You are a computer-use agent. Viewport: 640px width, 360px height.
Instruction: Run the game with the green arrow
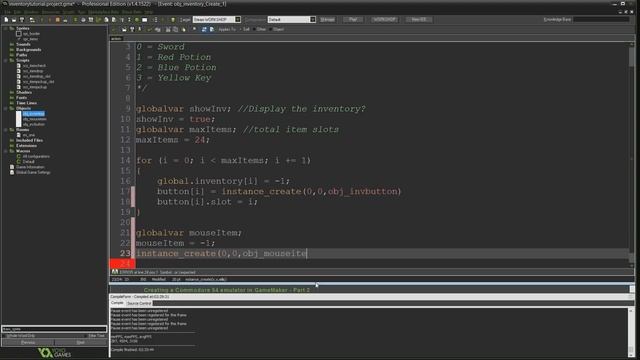(x=42, y=20)
